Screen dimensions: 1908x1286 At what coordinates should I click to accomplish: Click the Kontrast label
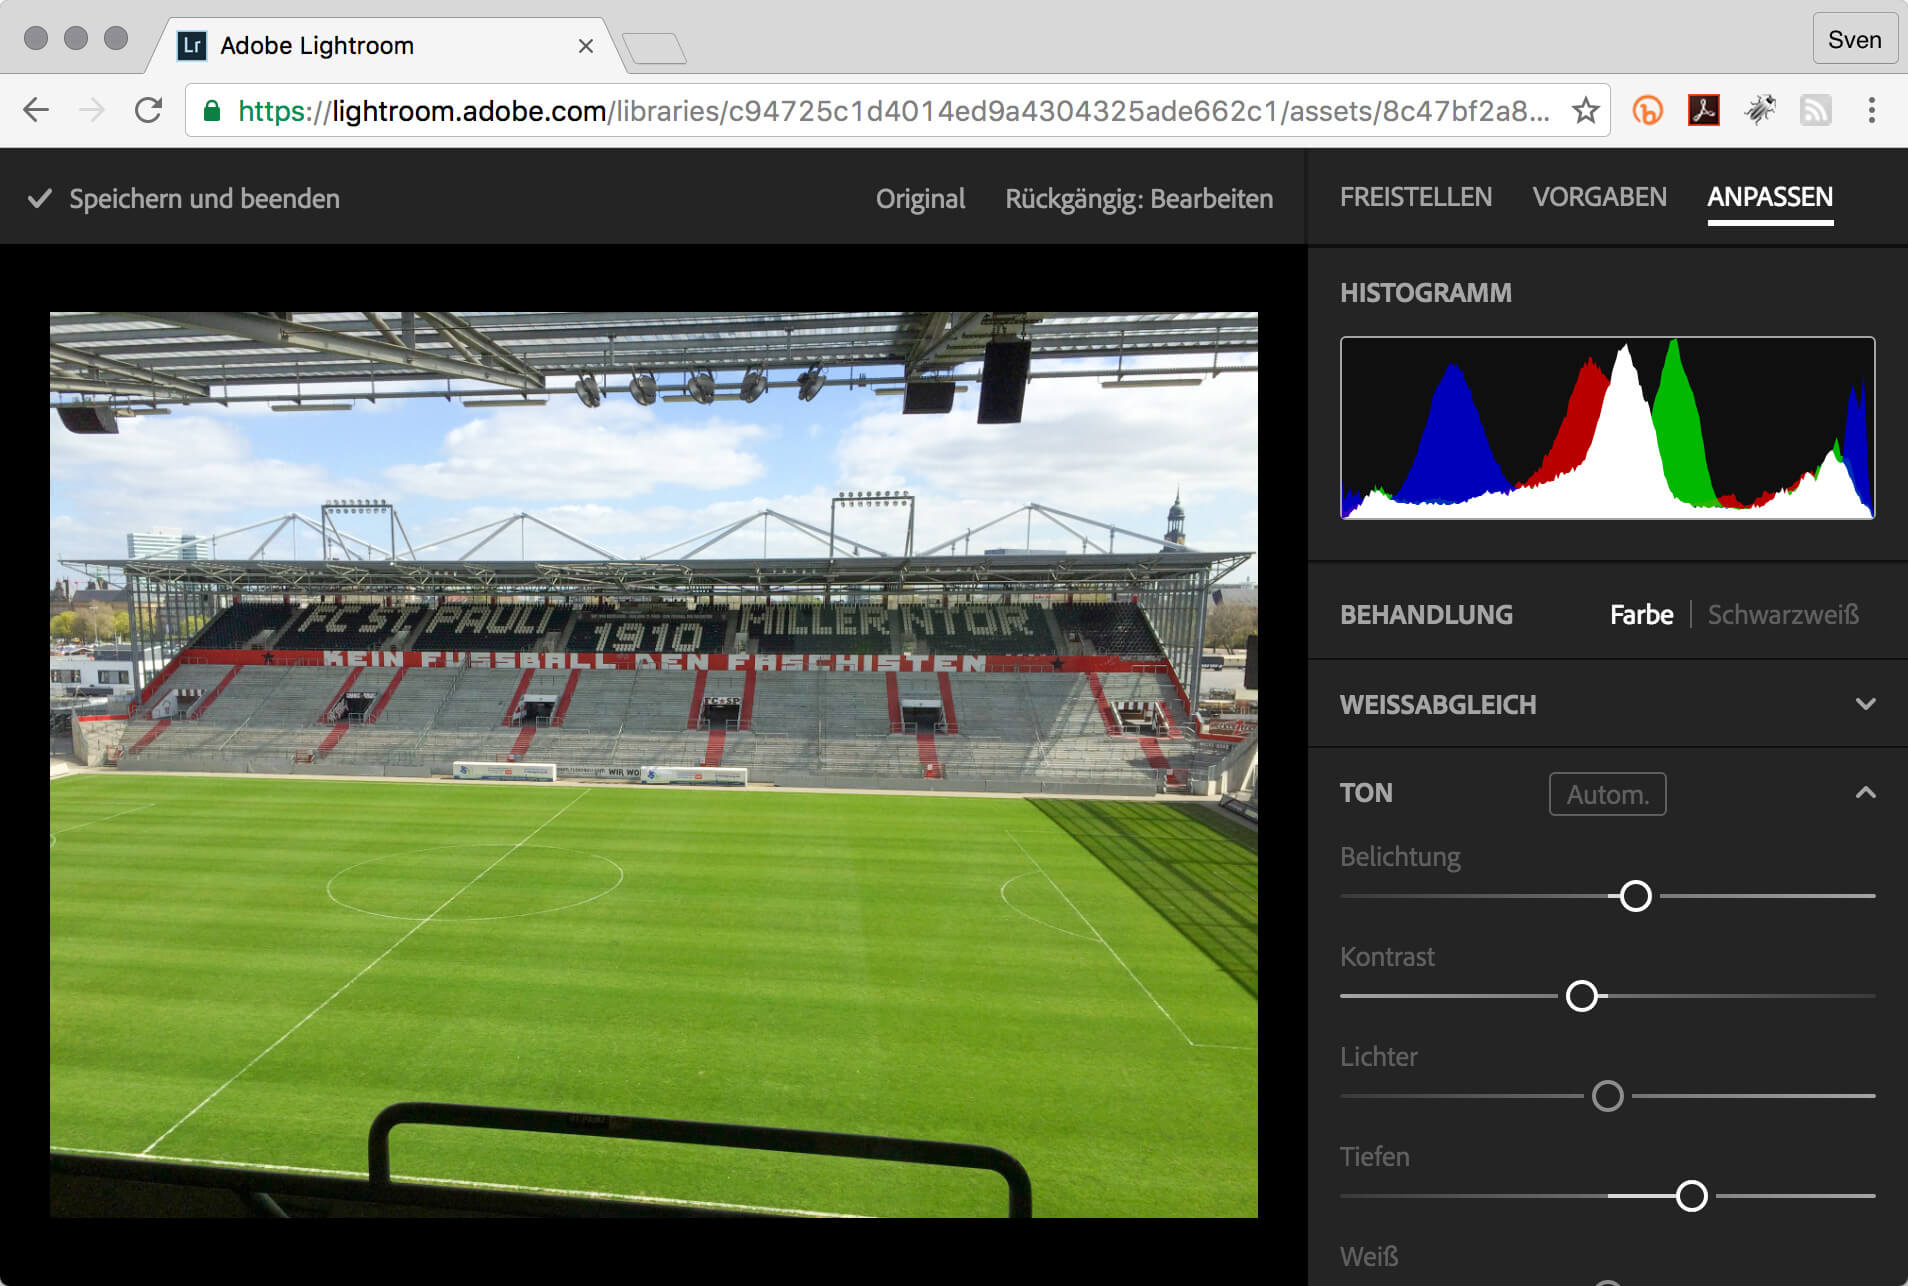point(1387,957)
